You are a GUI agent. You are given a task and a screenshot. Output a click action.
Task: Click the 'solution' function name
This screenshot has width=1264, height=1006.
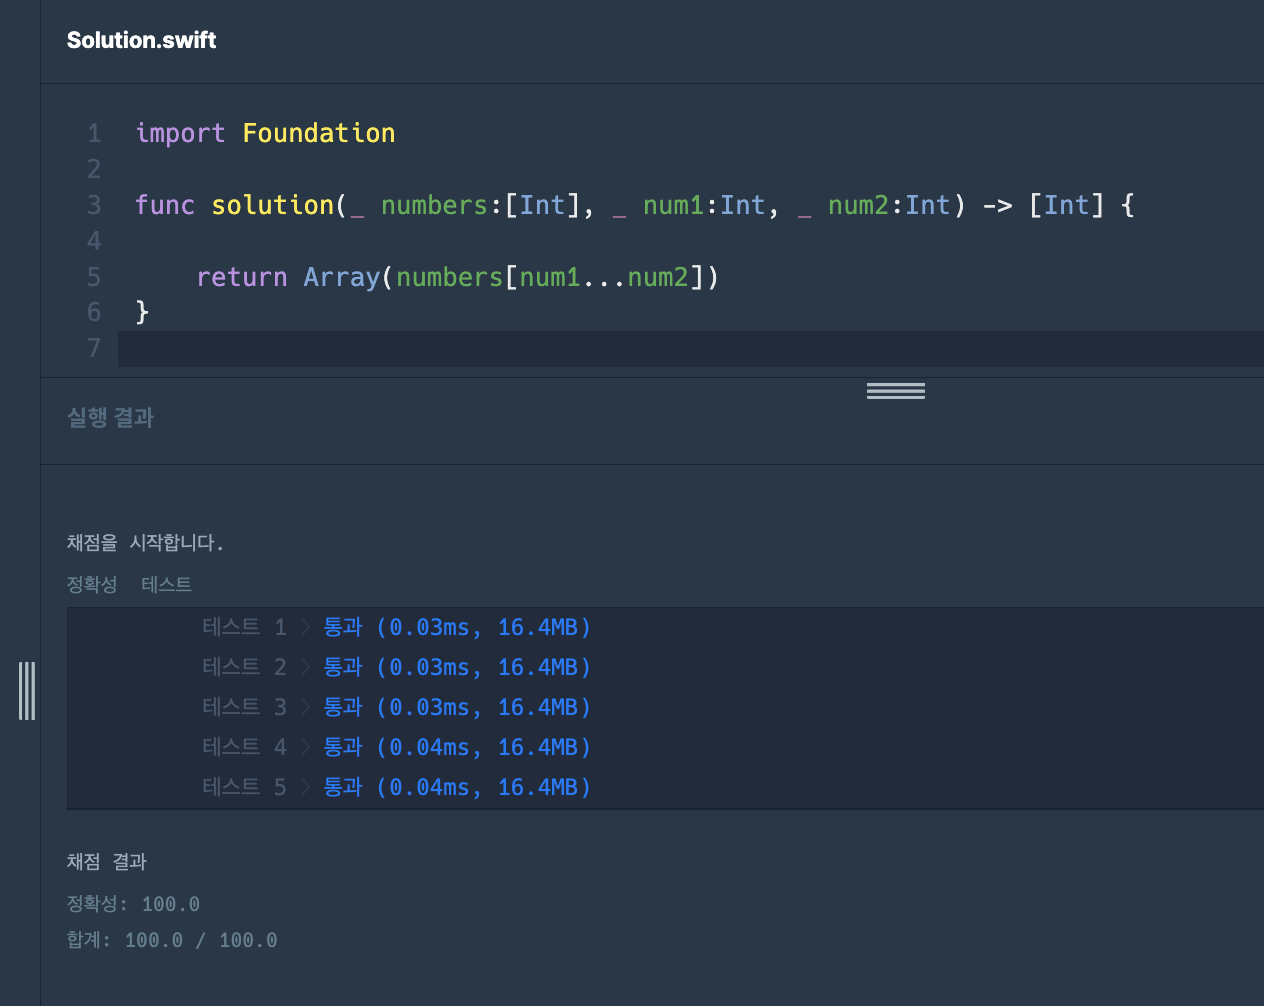point(273,205)
